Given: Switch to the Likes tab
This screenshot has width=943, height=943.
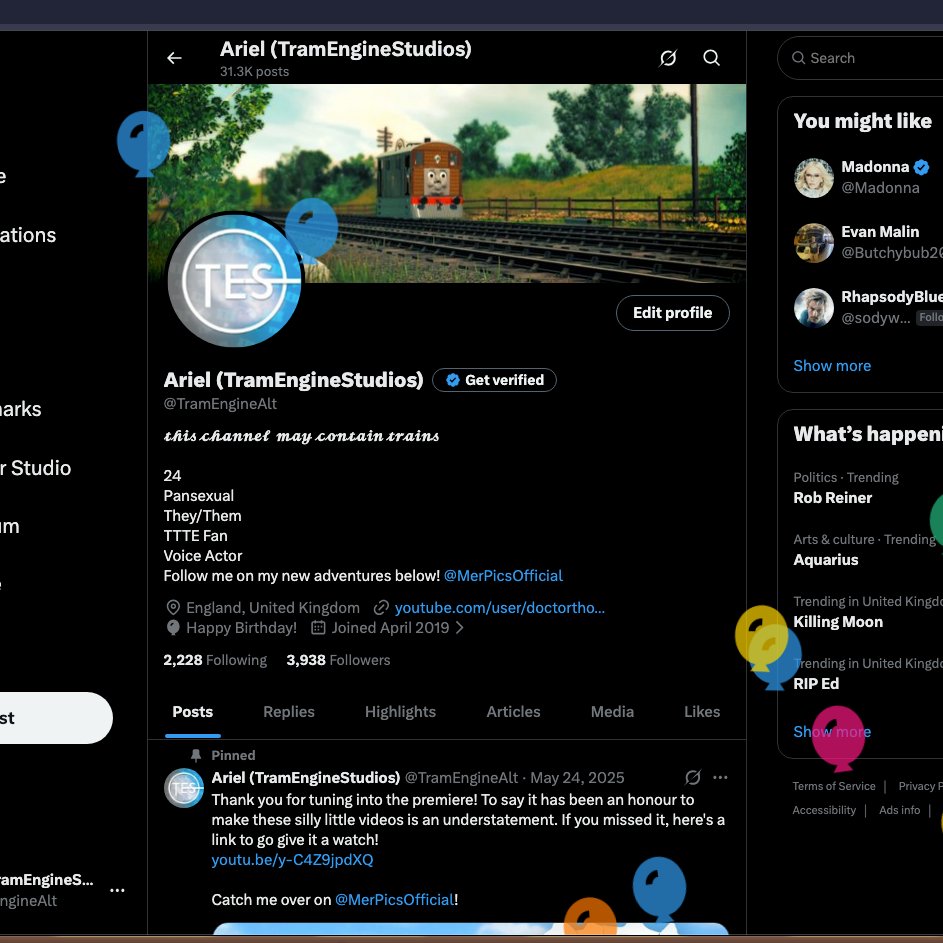Looking at the screenshot, I should point(702,712).
